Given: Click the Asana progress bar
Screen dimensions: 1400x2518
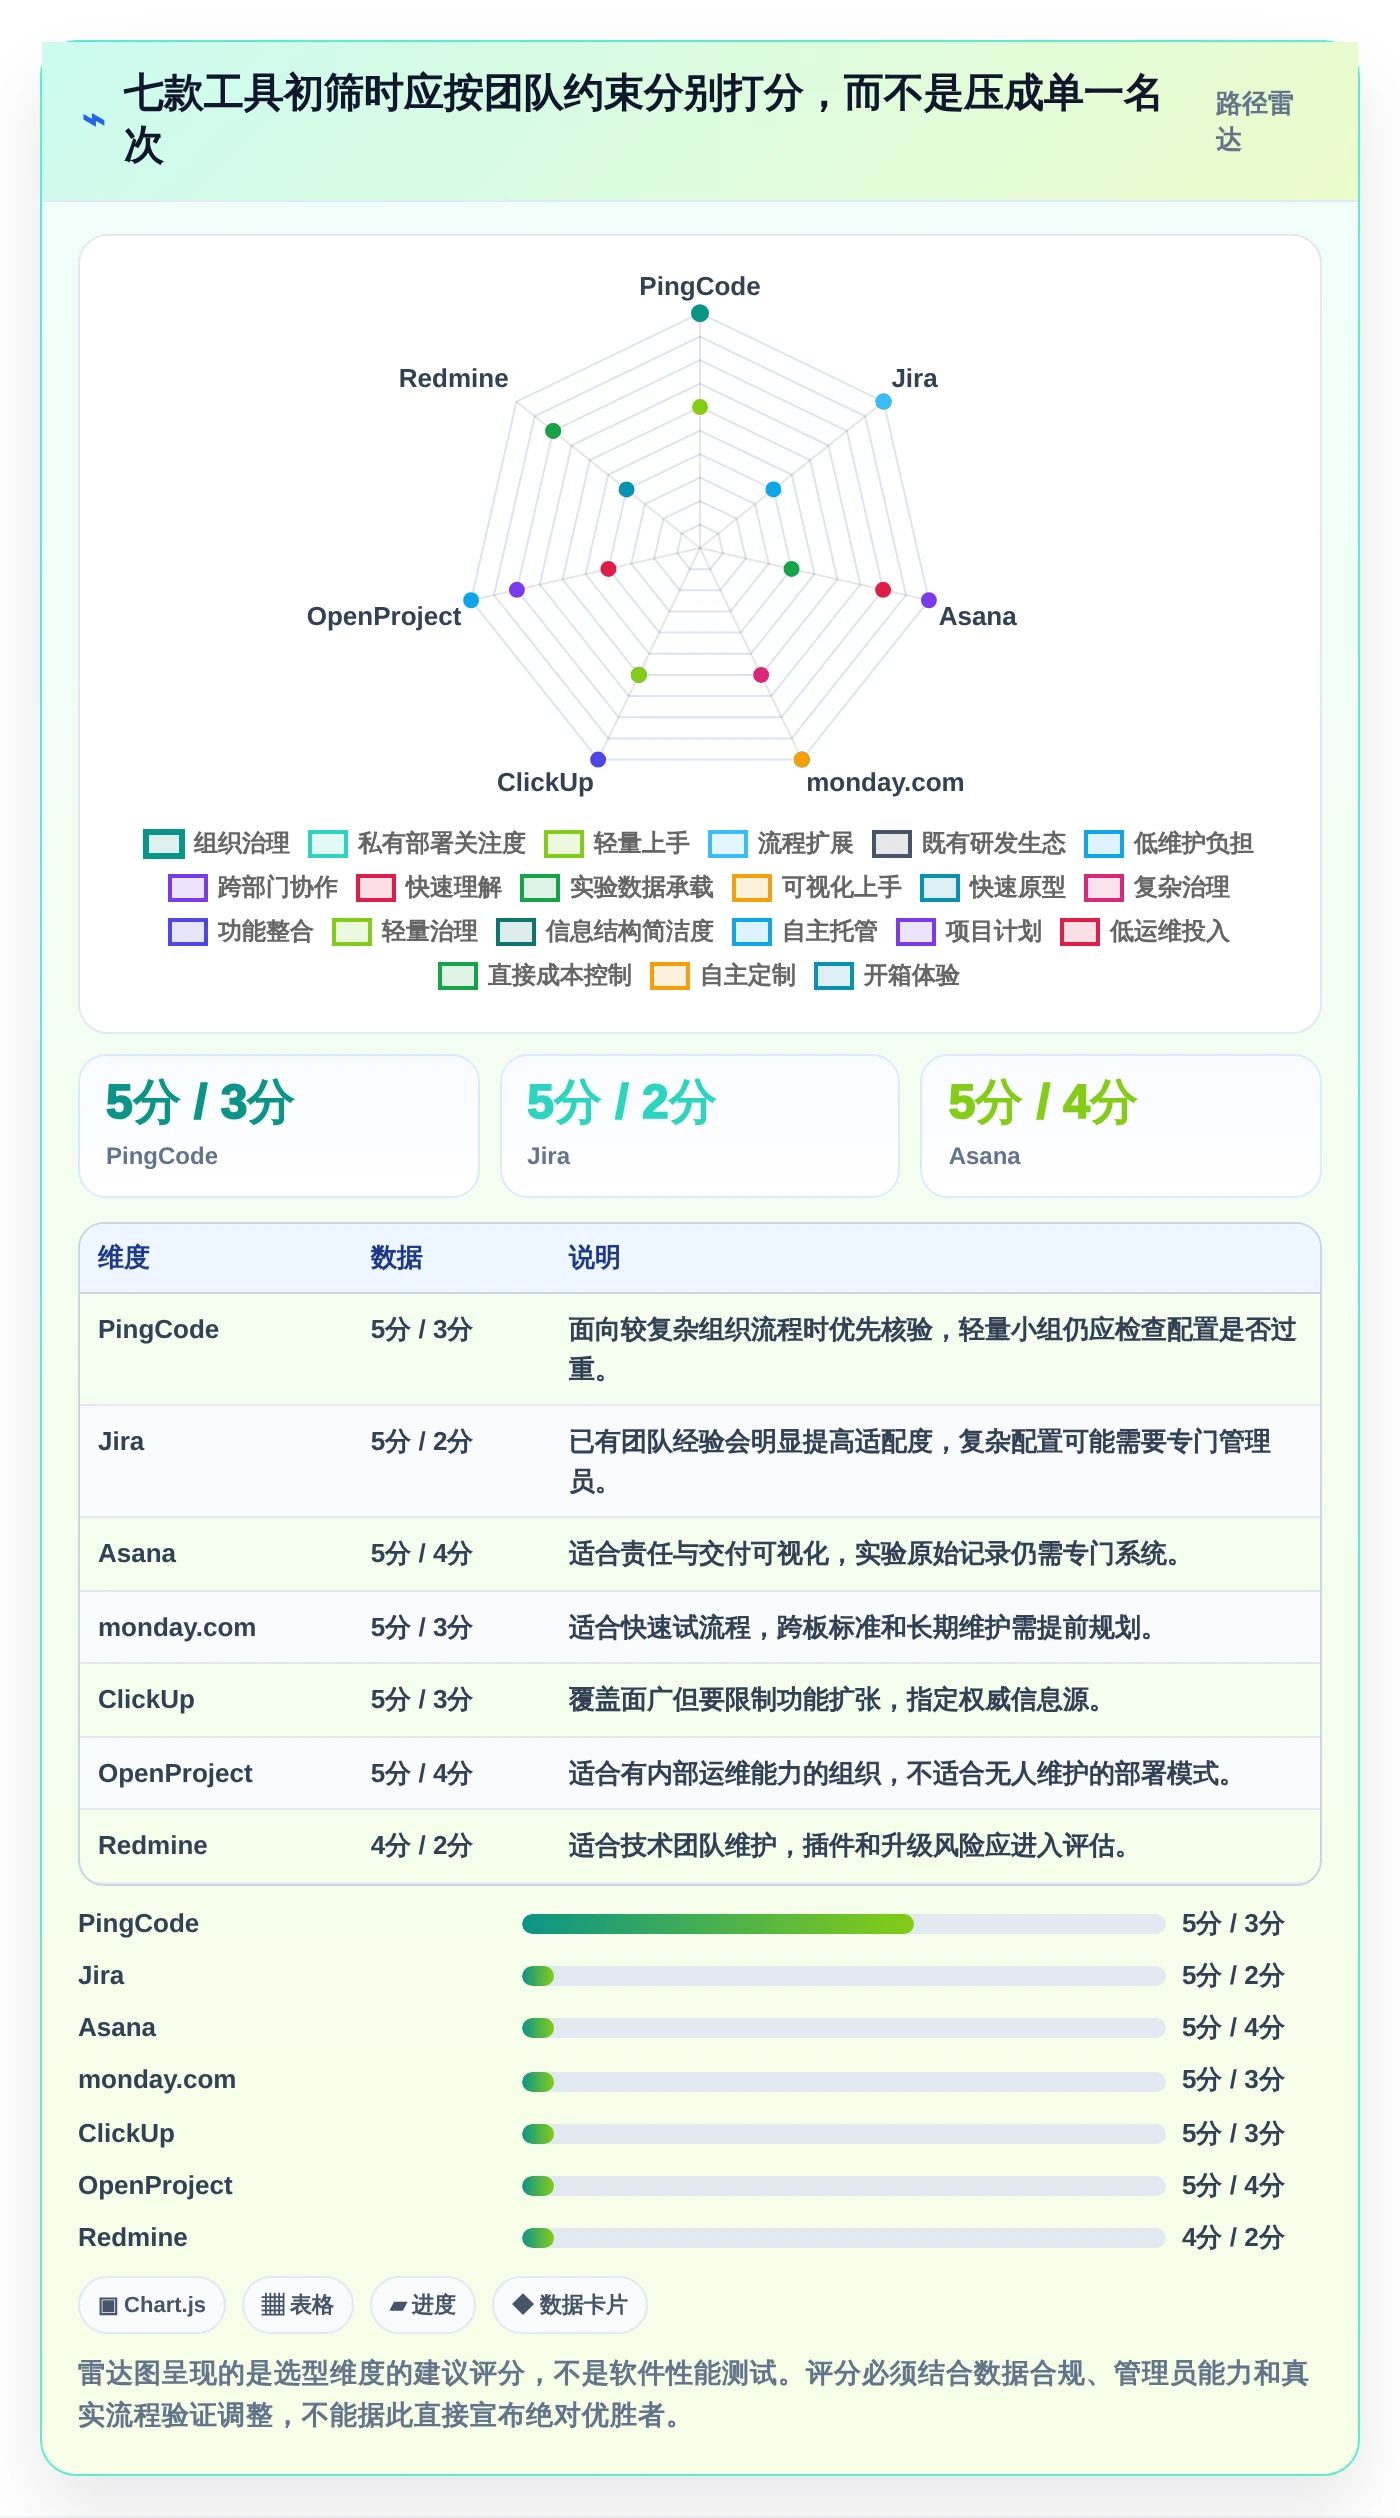Looking at the screenshot, I should coord(844,2028).
